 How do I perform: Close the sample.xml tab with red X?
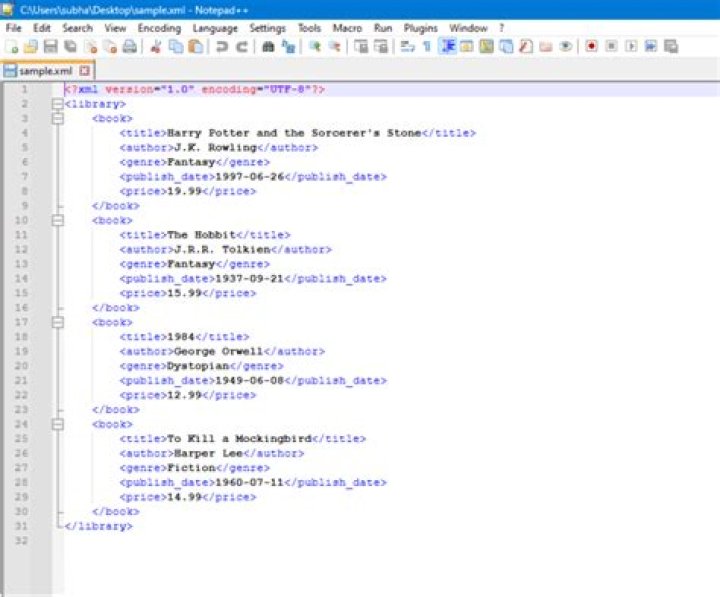point(84,71)
